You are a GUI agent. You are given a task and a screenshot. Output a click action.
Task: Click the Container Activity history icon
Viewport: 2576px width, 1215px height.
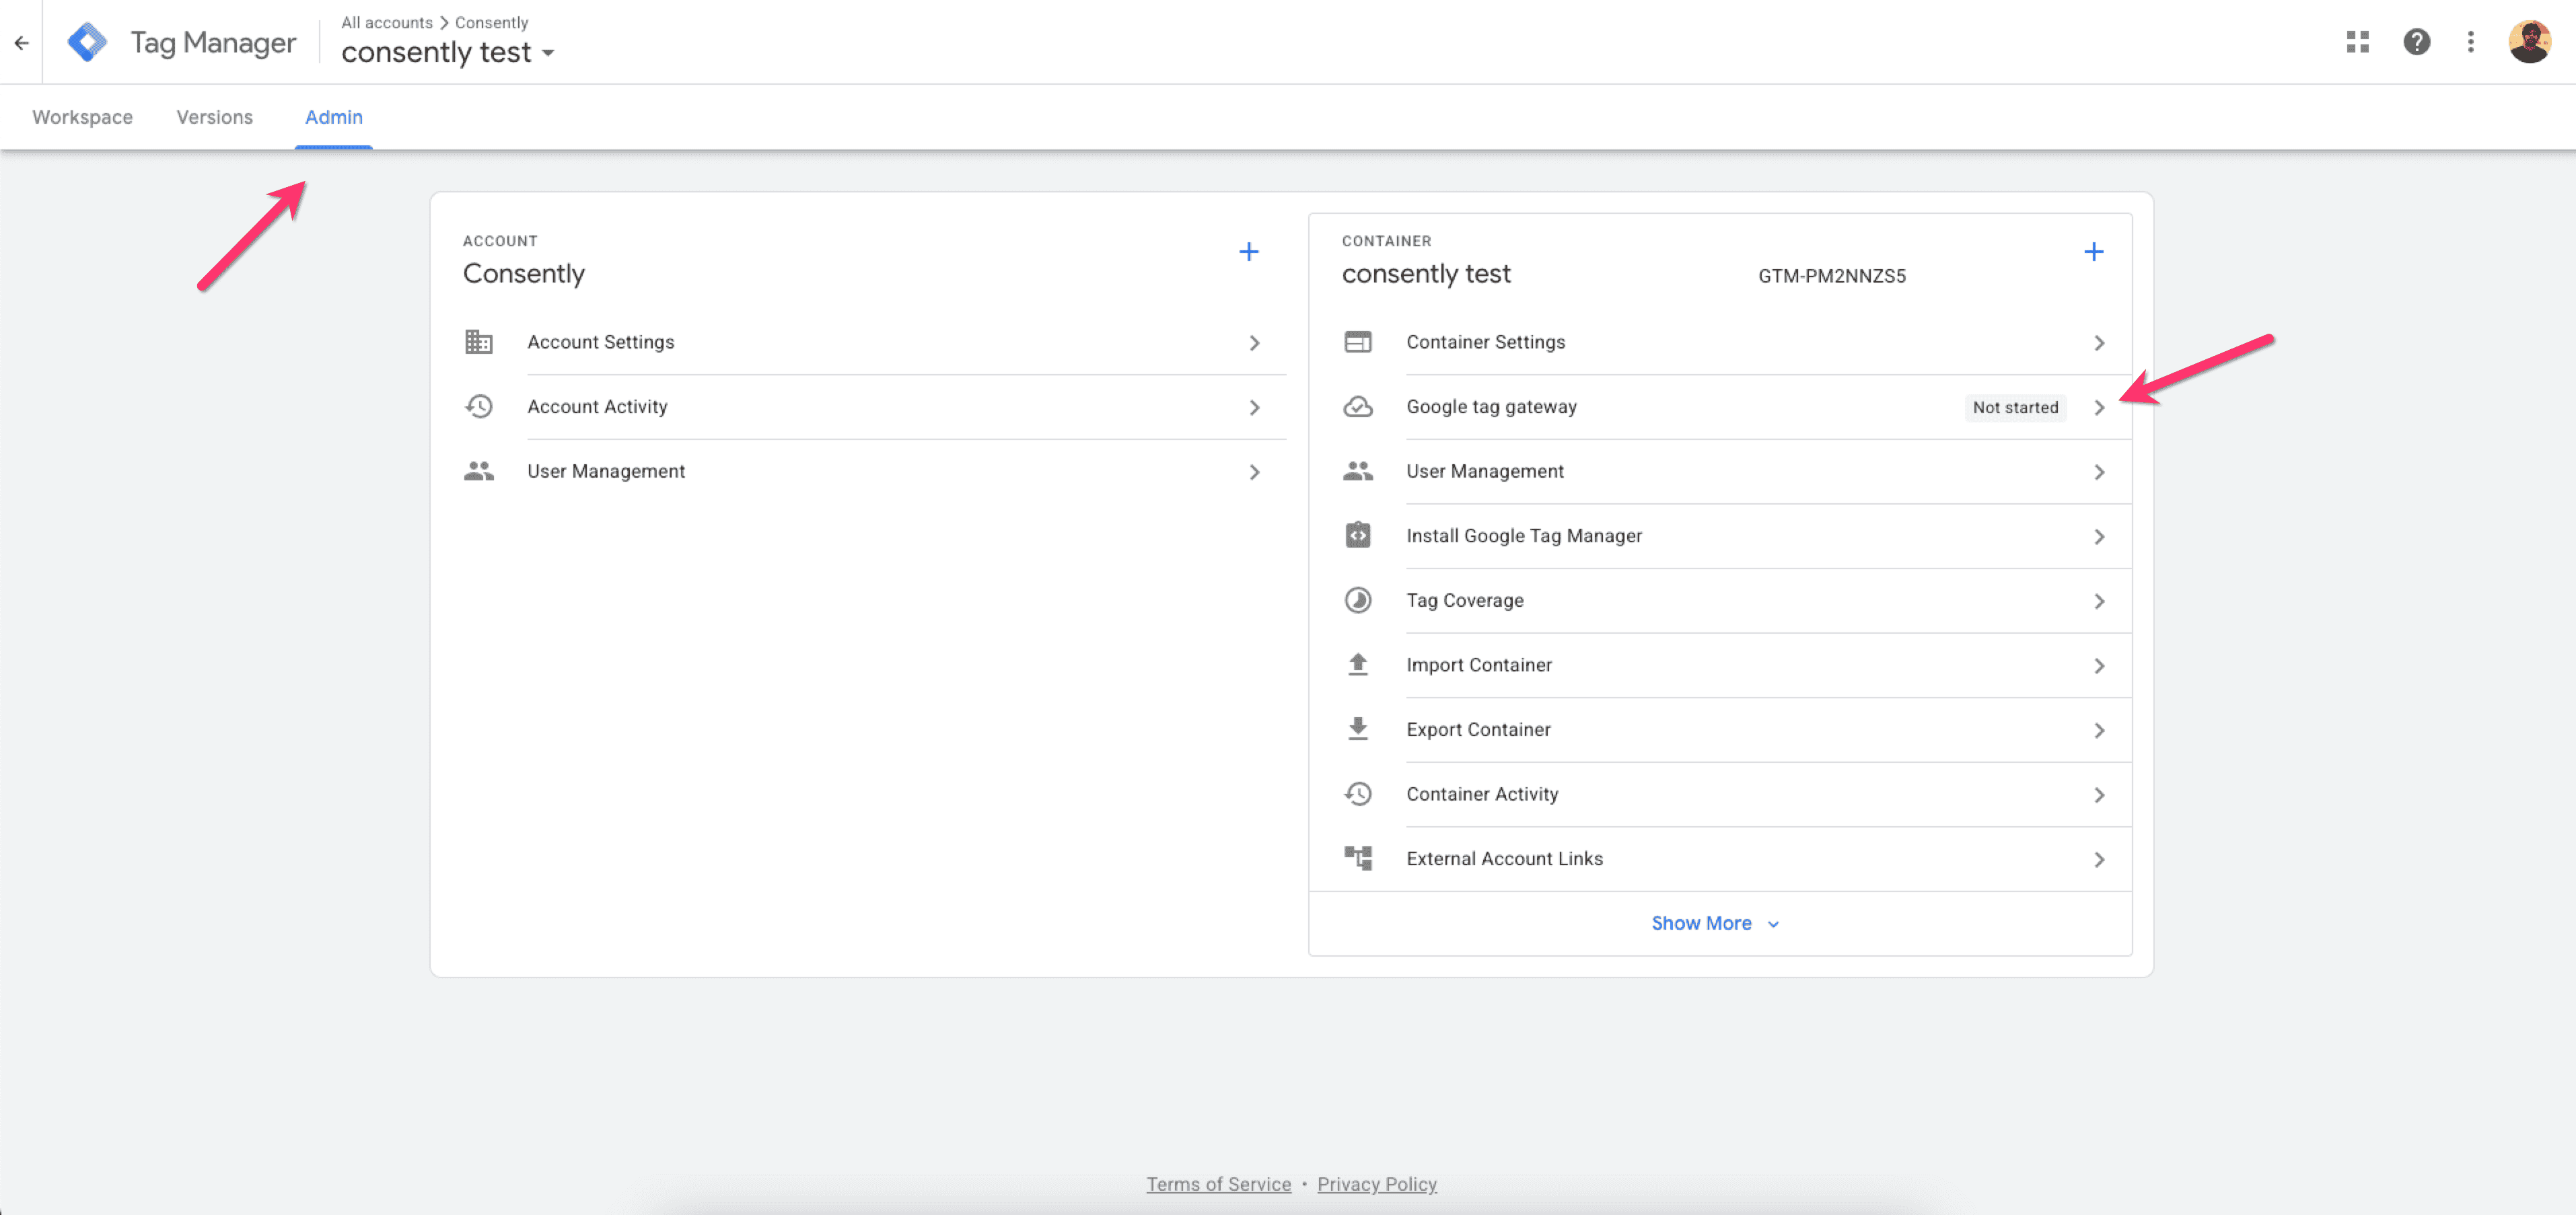tap(1357, 794)
